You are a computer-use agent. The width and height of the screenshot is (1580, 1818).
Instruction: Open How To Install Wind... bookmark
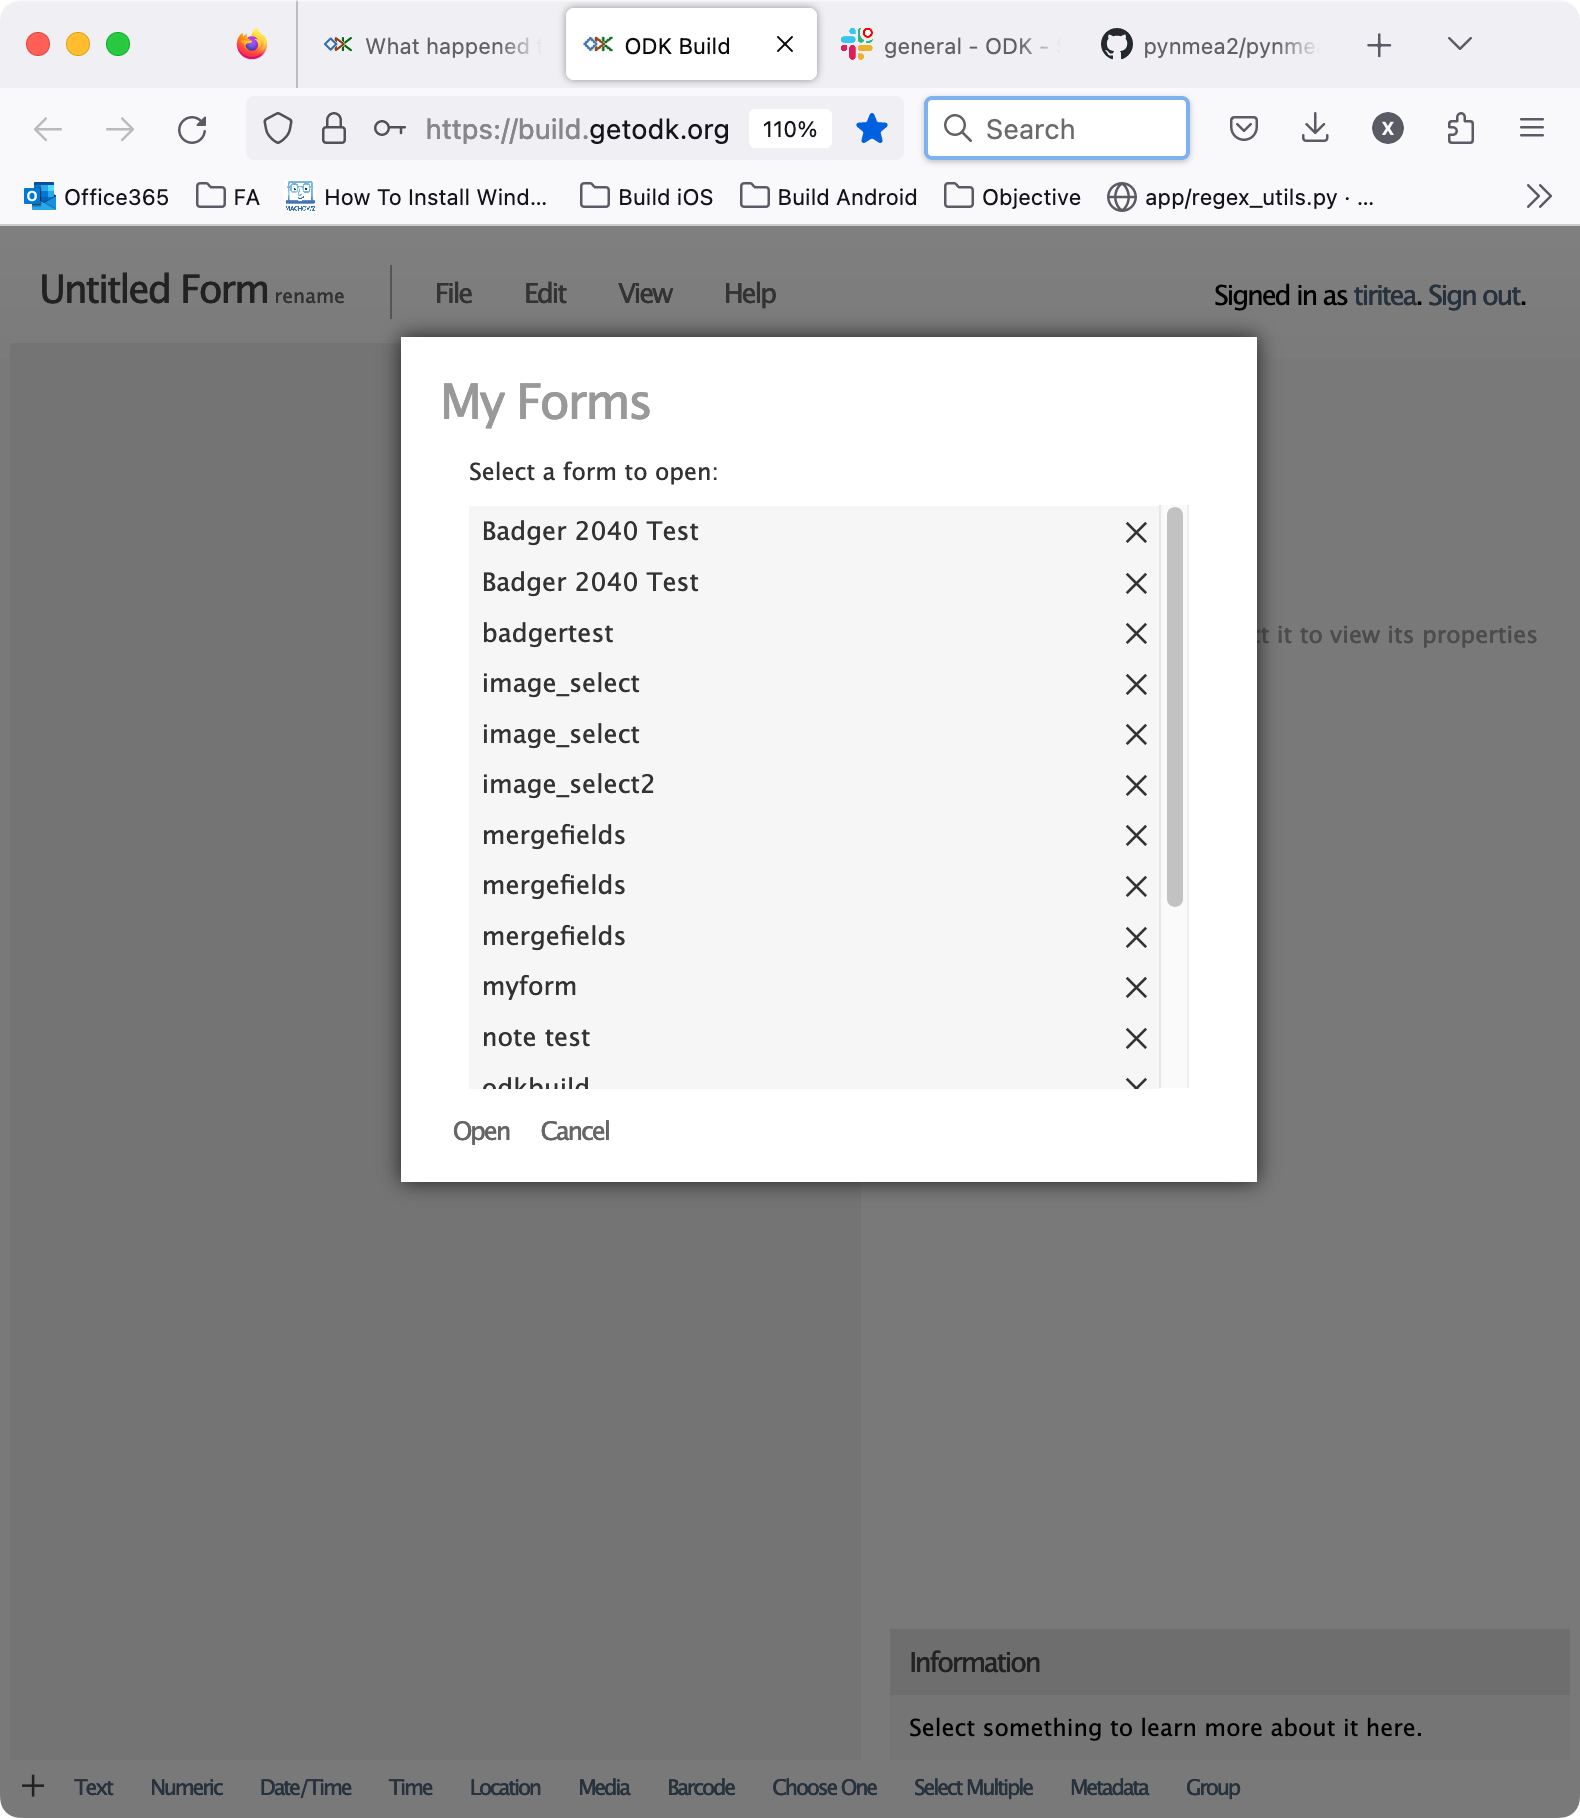pyautogui.click(x=417, y=196)
